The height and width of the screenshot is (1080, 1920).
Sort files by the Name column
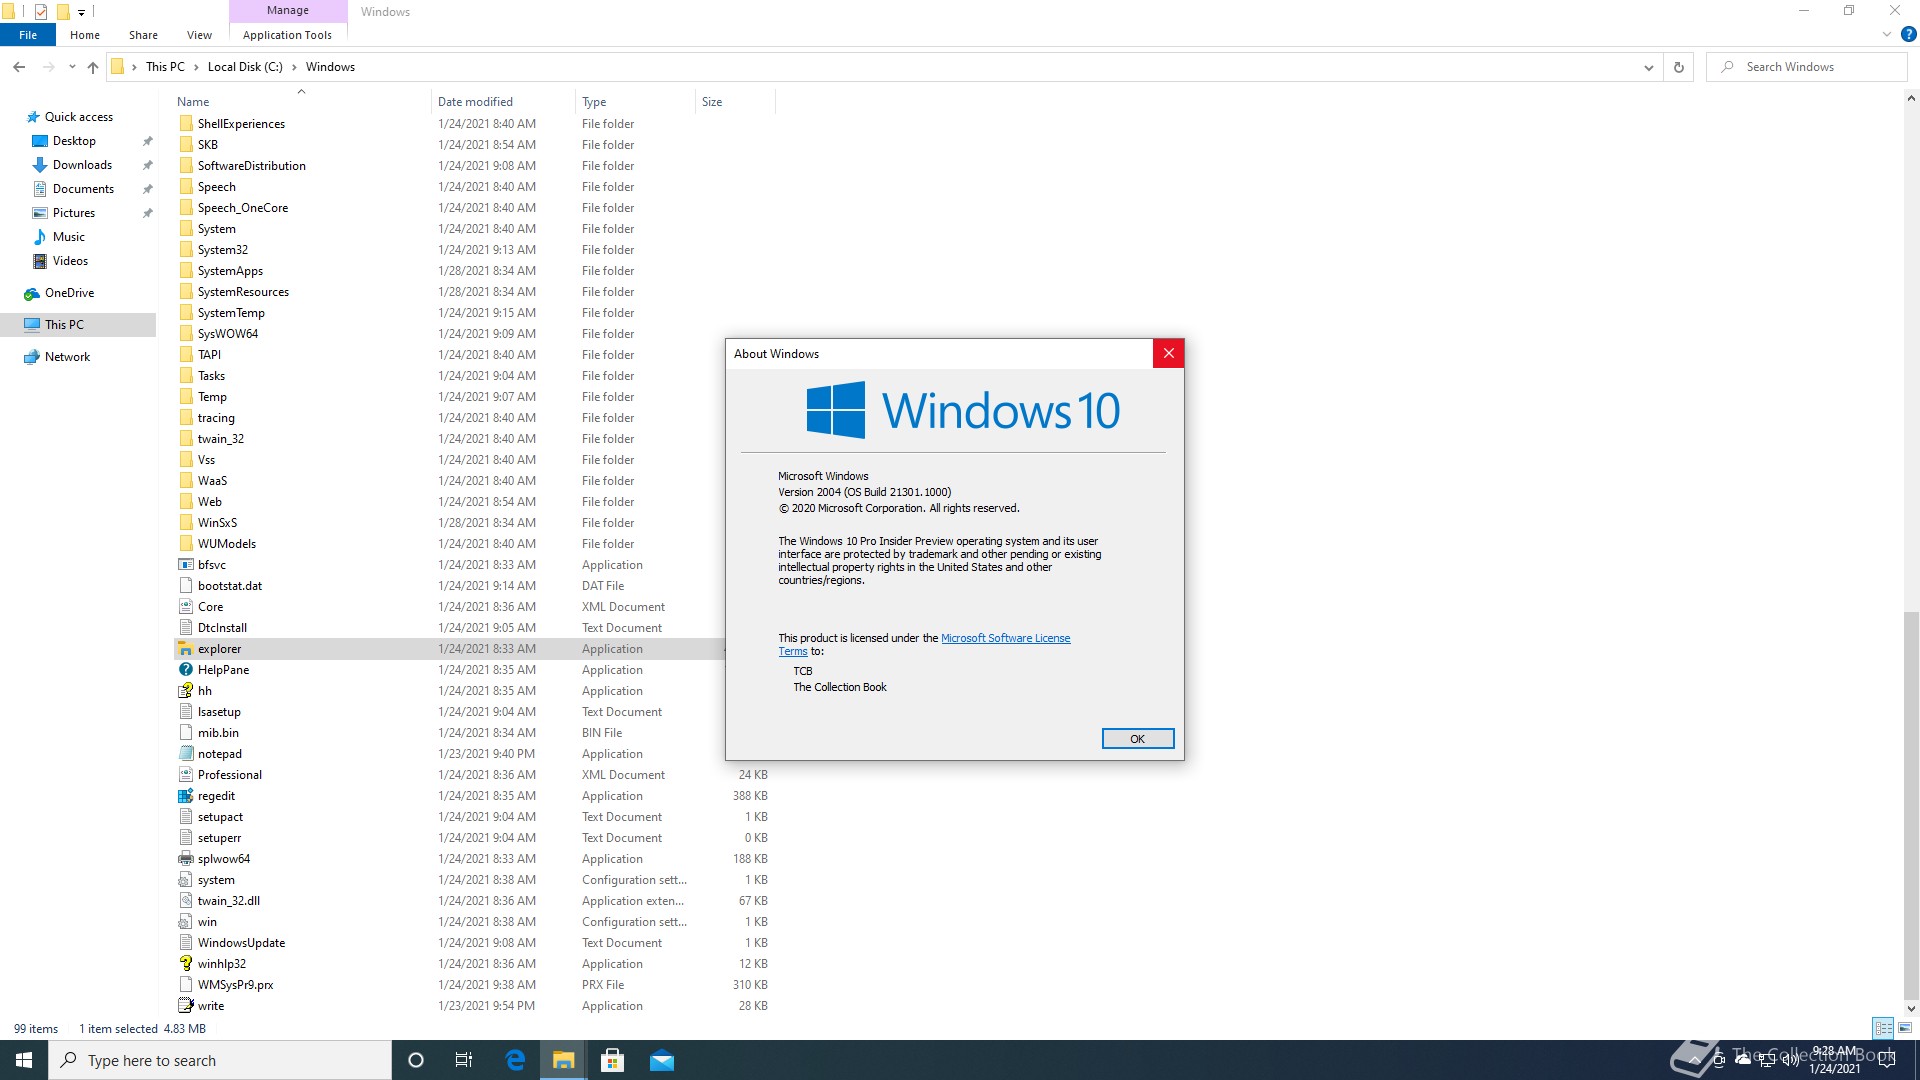[300, 102]
